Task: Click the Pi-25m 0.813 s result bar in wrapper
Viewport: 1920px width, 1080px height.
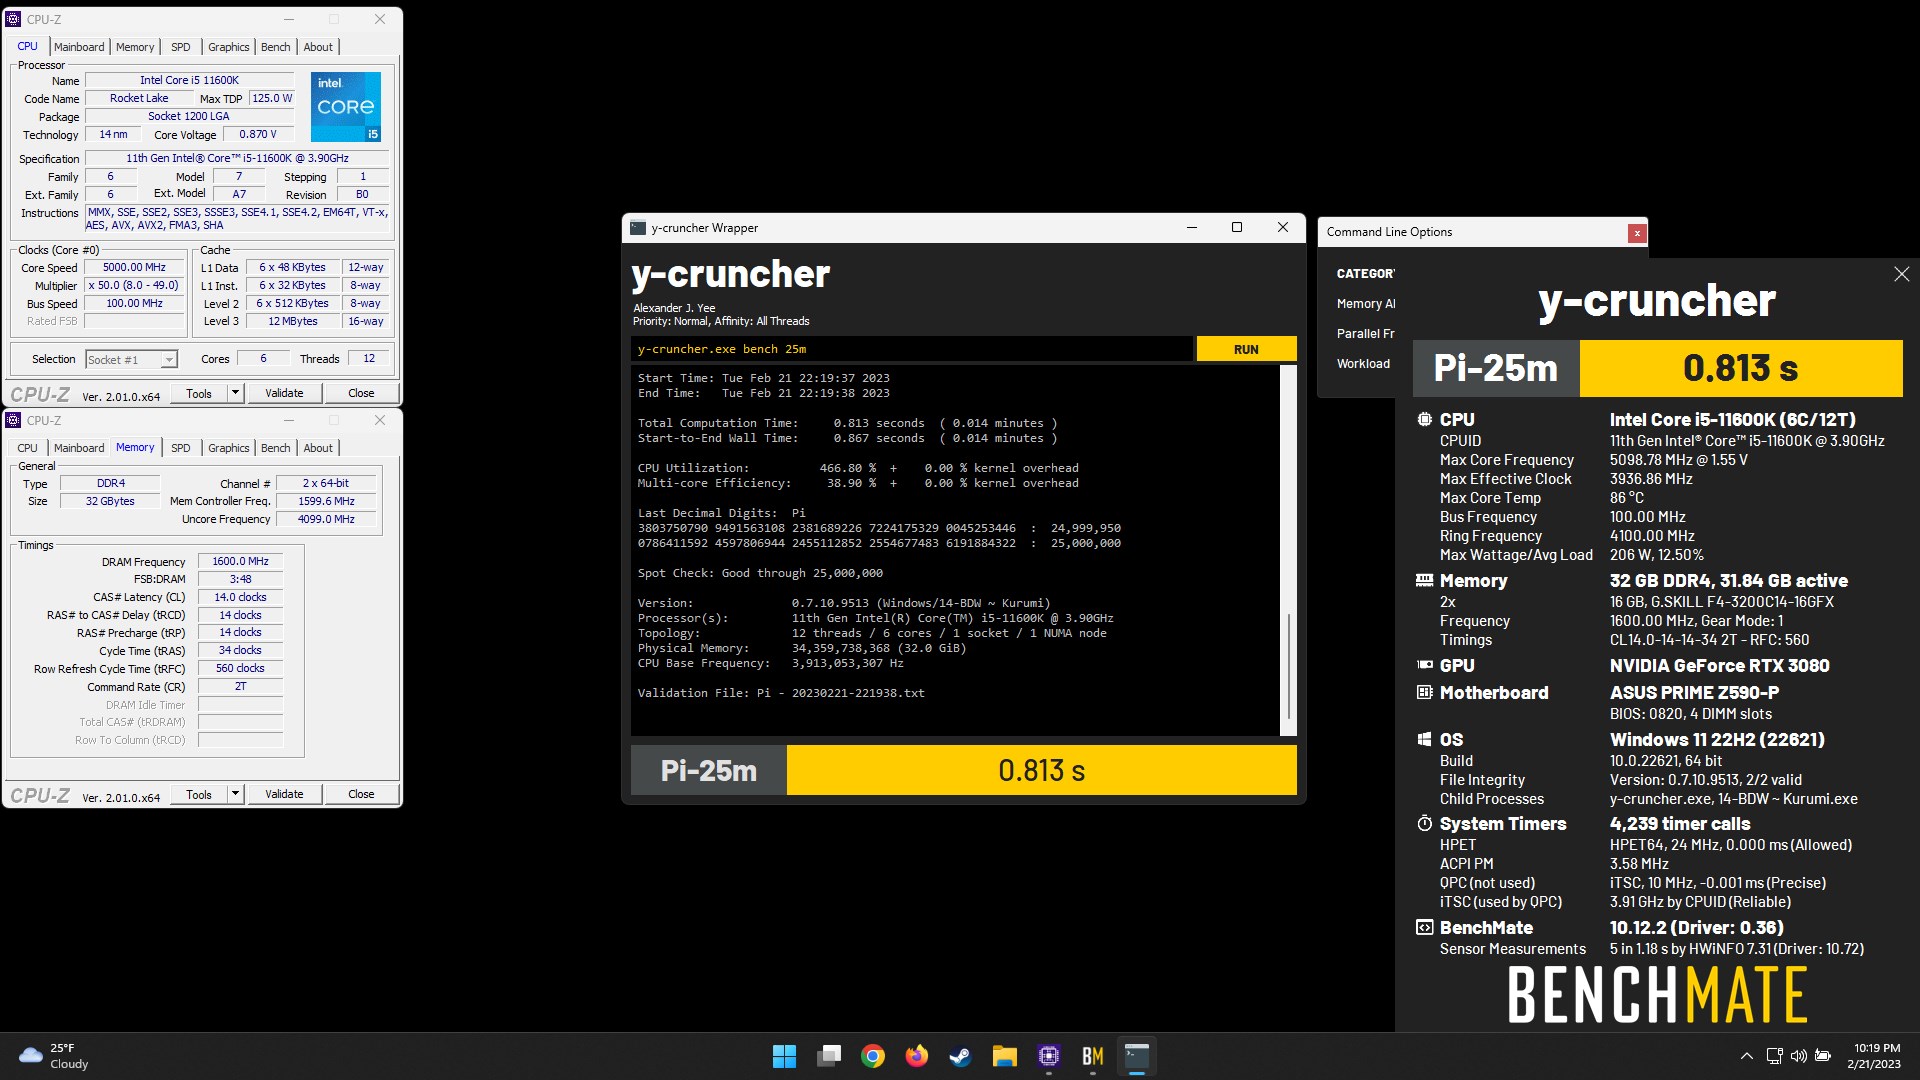Action: [964, 770]
